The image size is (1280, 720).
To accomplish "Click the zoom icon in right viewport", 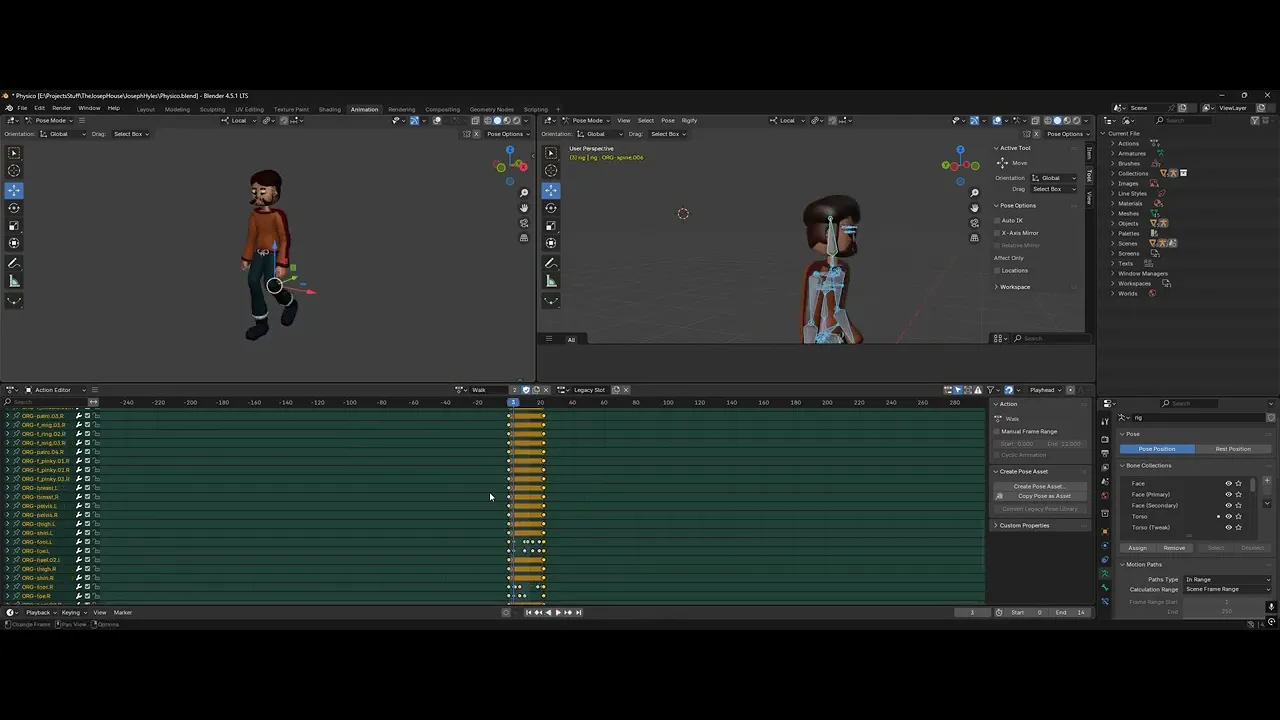I will tap(975, 193).
